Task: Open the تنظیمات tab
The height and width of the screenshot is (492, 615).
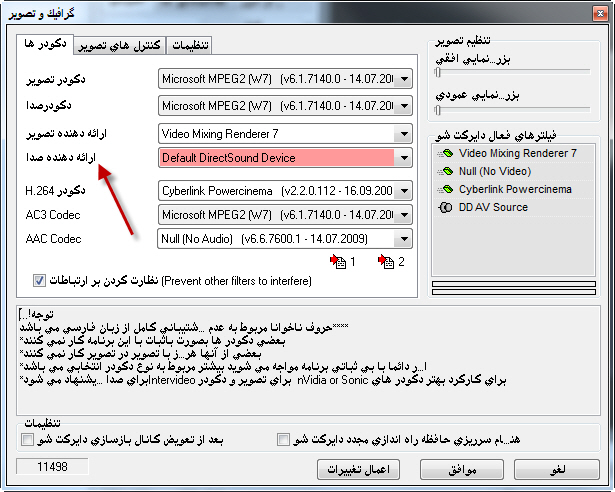Action: [191, 46]
